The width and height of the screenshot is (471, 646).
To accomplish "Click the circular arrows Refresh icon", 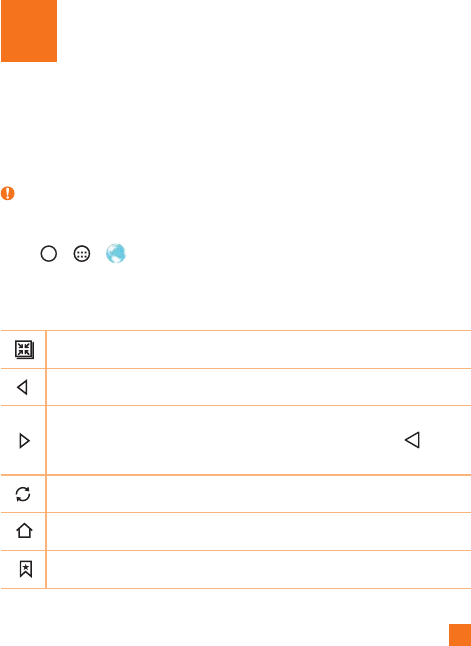I will 23,494.
